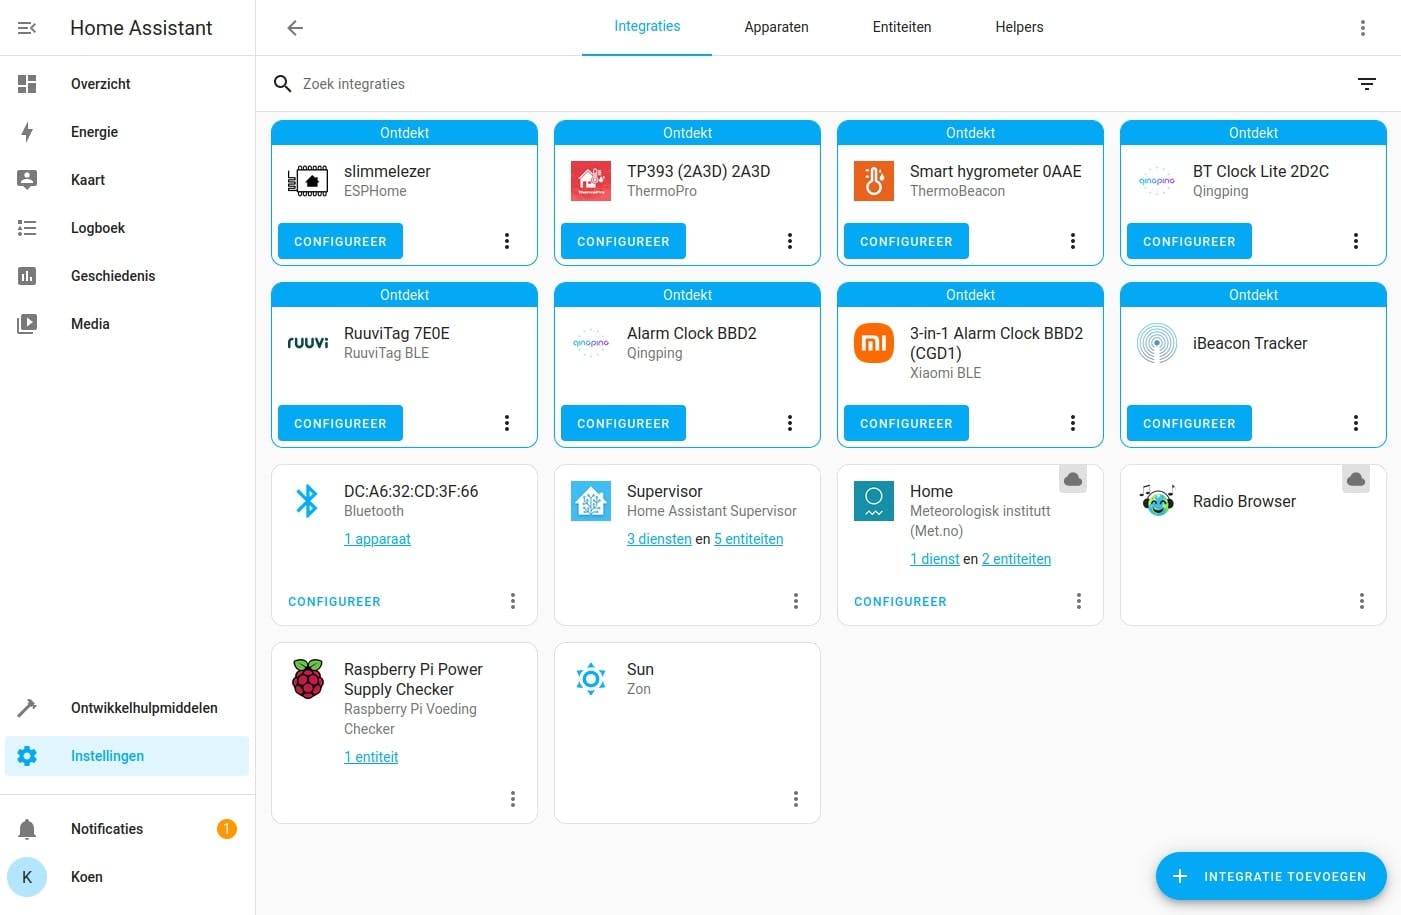Click the Media play icon
Viewport: 1401px width, 915px height.
pyautogui.click(x=27, y=324)
